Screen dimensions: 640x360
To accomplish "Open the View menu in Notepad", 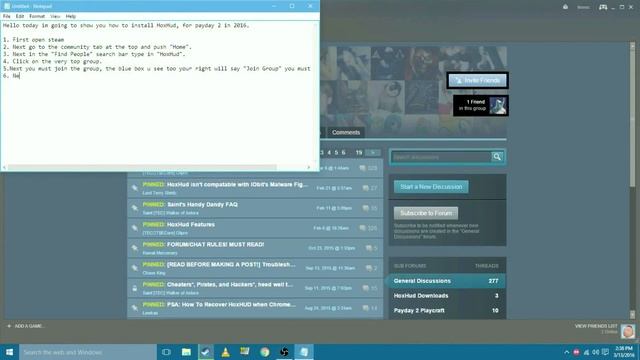I will click(x=55, y=16).
